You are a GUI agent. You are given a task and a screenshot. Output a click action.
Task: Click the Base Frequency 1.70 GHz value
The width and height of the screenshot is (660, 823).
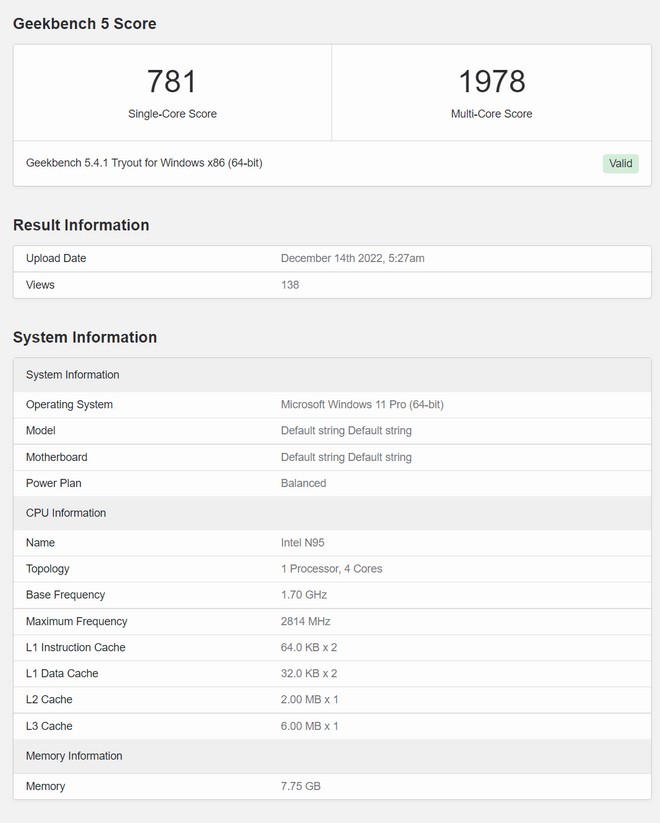pos(304,595)
